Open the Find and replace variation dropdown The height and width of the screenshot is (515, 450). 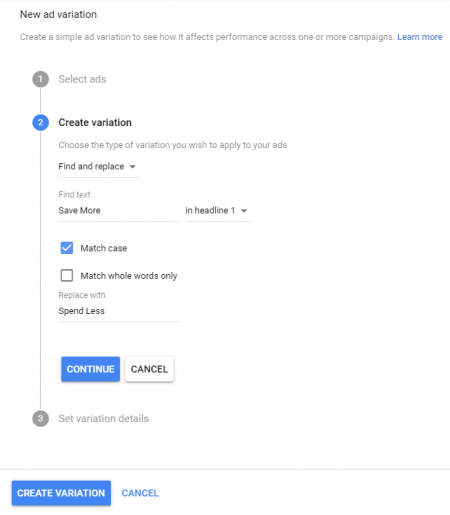click(99, 167)
